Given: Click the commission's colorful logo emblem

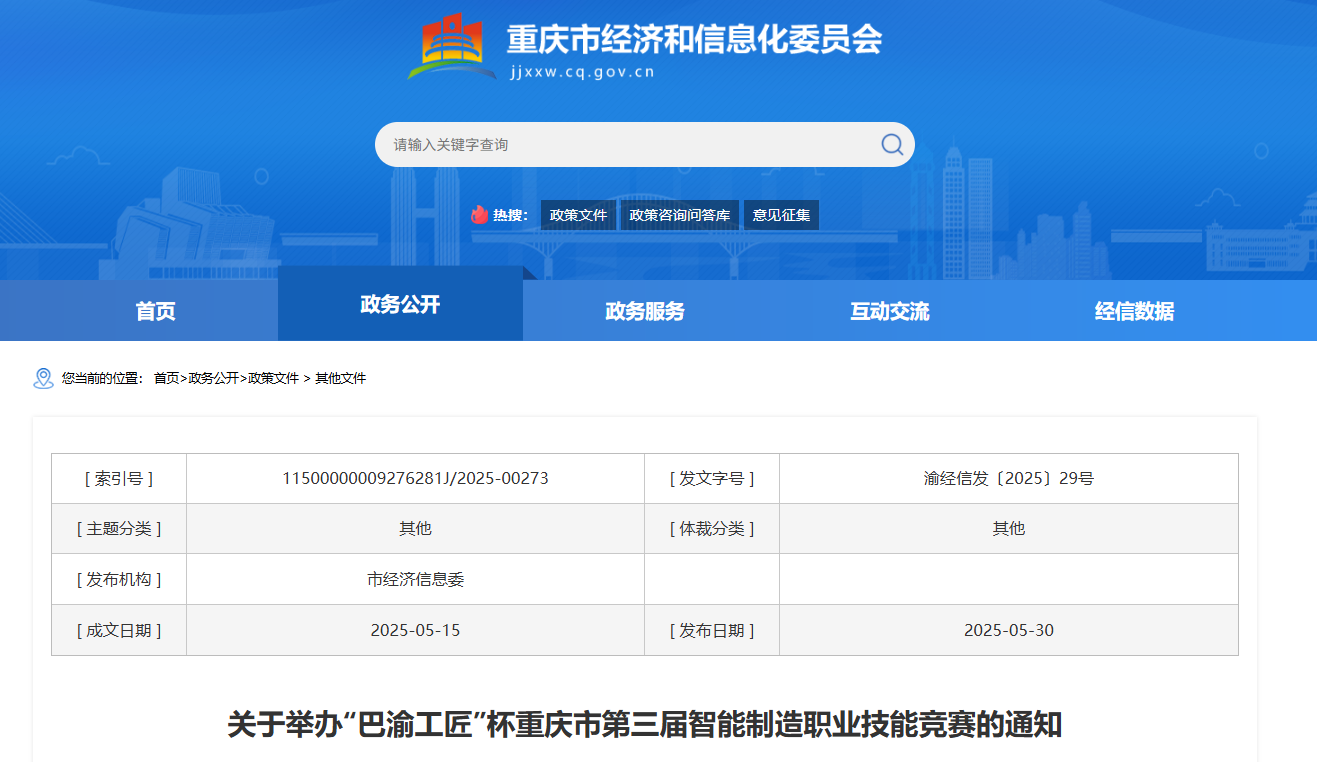Looking at the screenshot, I should pos(451,47).
